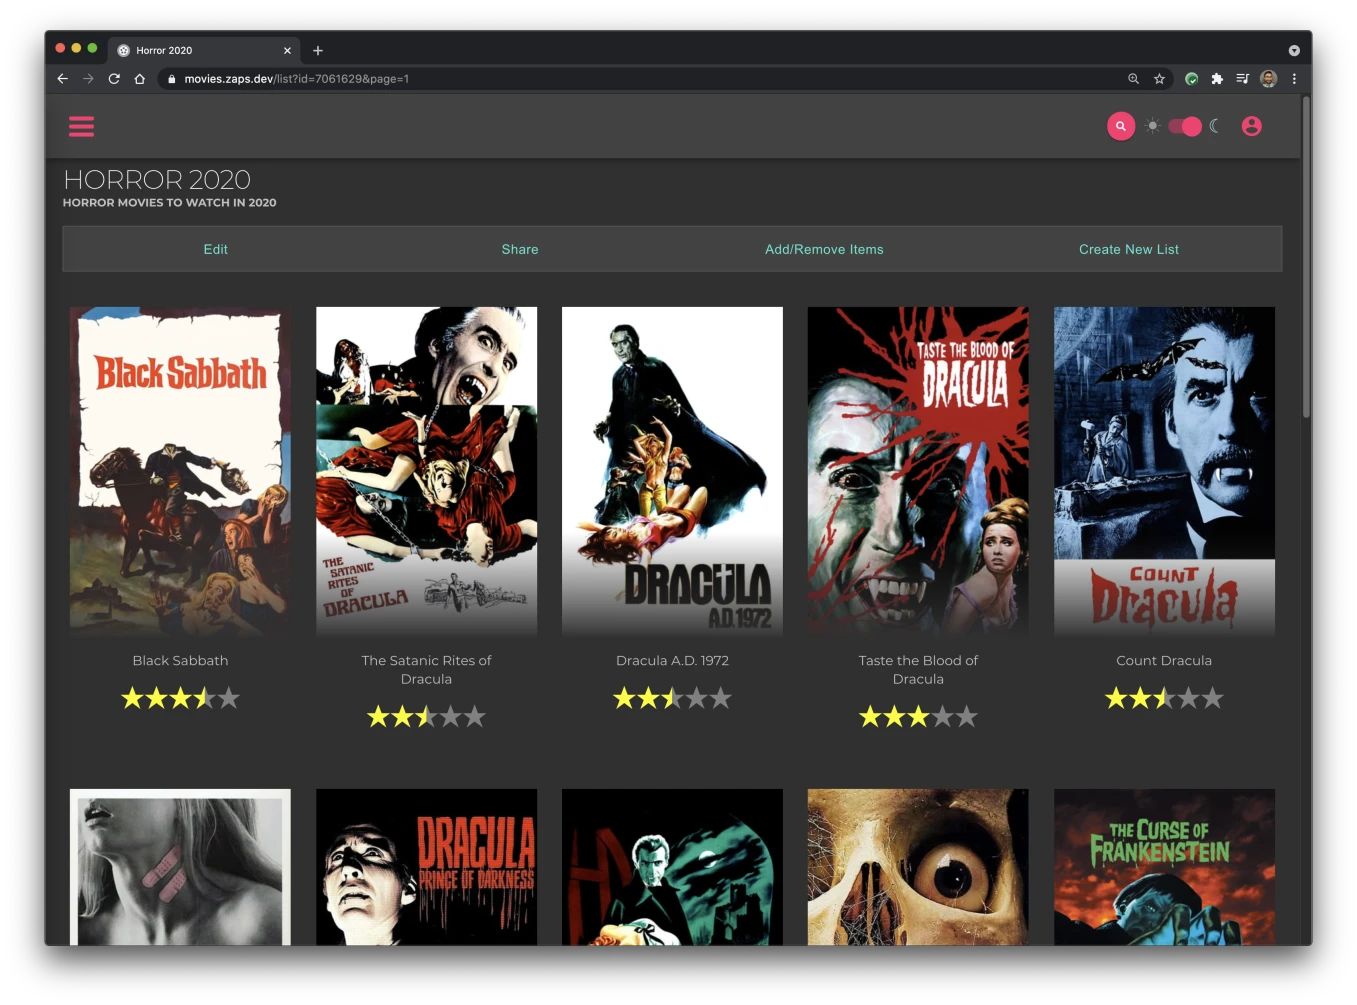Image resolution: width=1357 pixels, height=1005 pixels.
Task: Open the Count Dracula poster
Action: click(x=1164, y=471)
